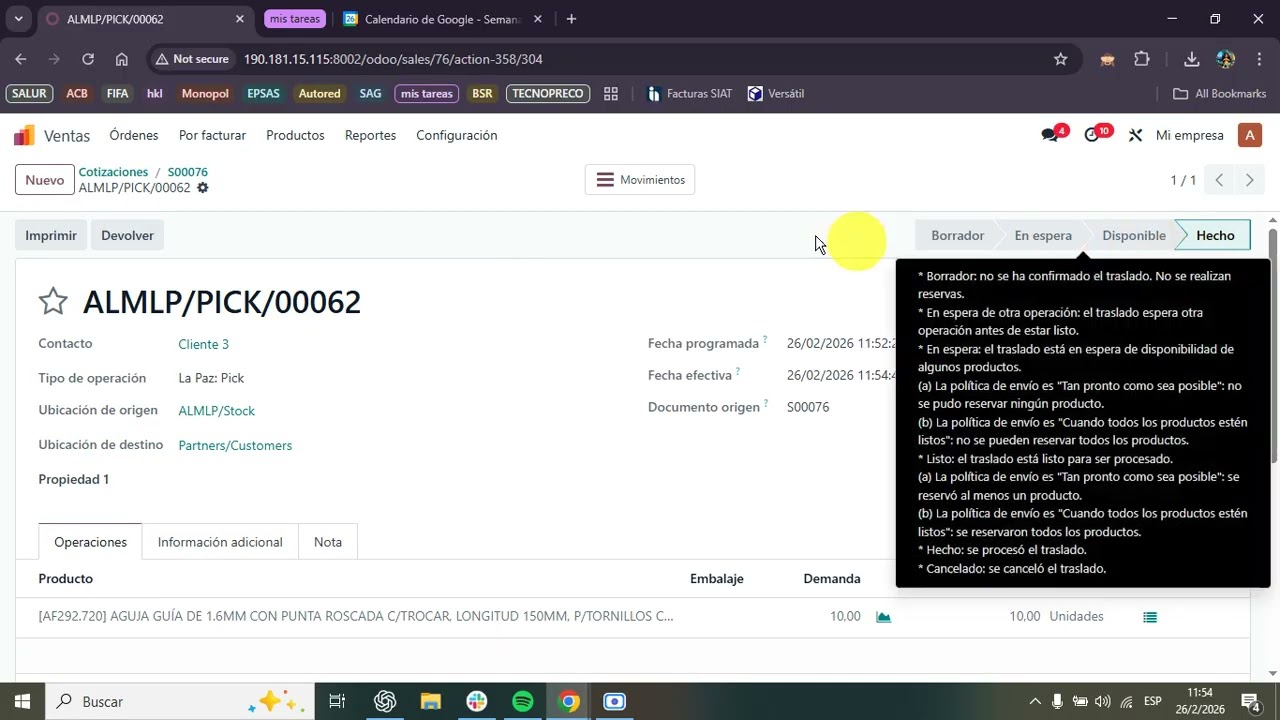
Task: Show hidden system tray icons
Action: tap(1035, 701)
